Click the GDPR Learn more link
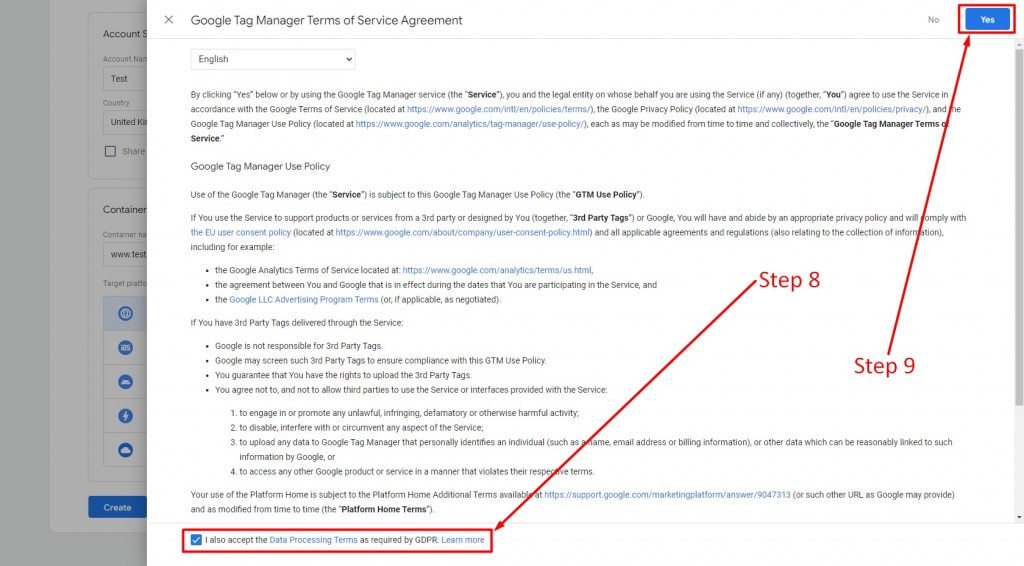The width and height of the screenshot is (1024, 566). pyautogui.click(x=462, y=540)
